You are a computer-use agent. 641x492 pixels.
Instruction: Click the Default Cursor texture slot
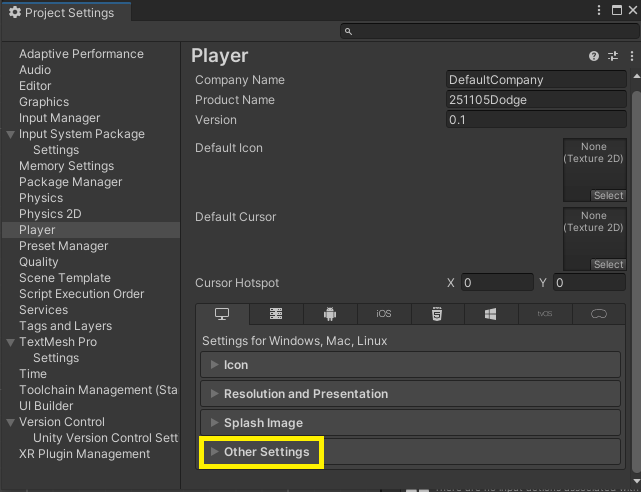[x=595, y=239]
